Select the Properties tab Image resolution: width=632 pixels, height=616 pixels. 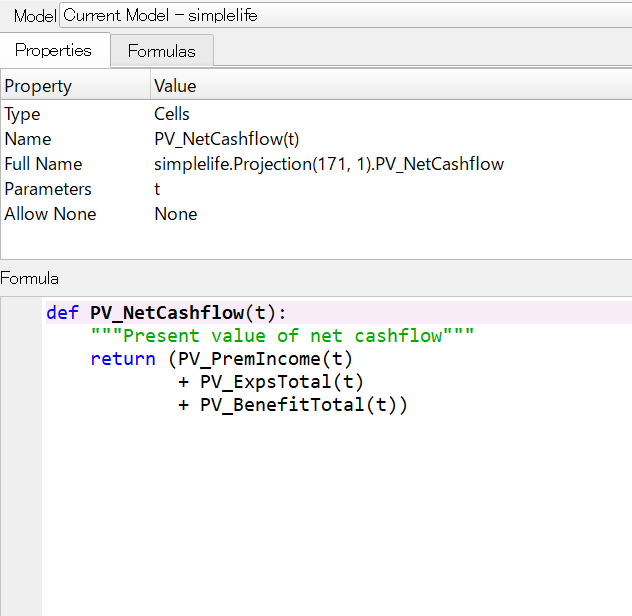(x=53, y=50)
